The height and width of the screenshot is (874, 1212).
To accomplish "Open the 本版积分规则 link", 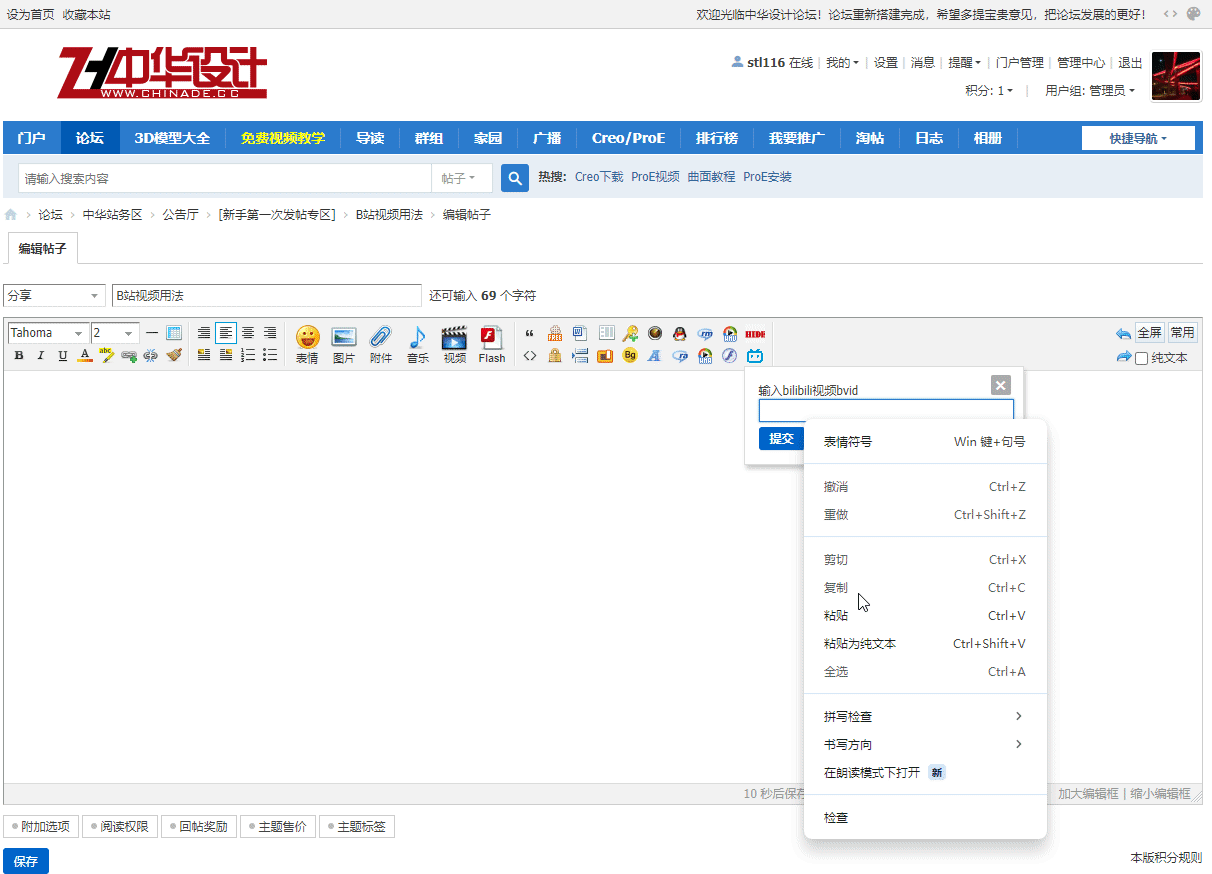I will pyautogui.click(x=1166, y=858).
